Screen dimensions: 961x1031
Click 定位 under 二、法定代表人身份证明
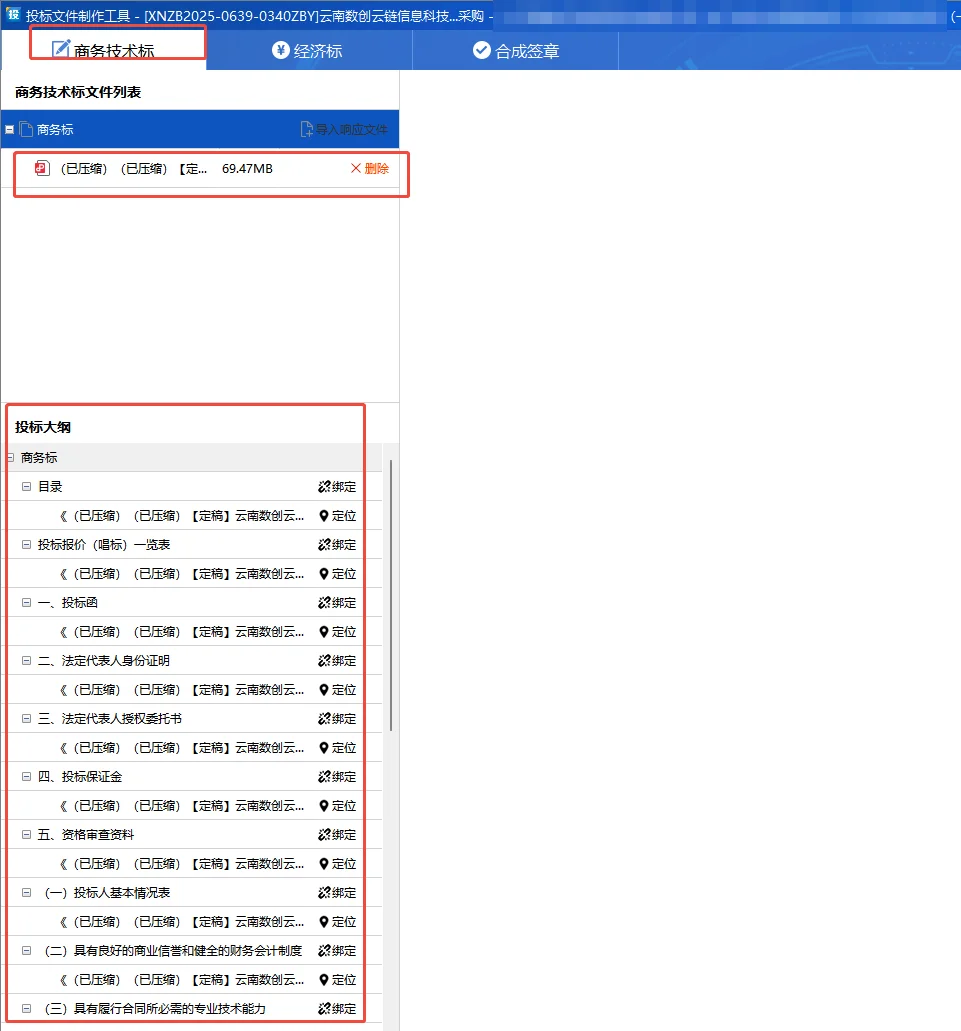pyautogui.click(x=337, y=689)
